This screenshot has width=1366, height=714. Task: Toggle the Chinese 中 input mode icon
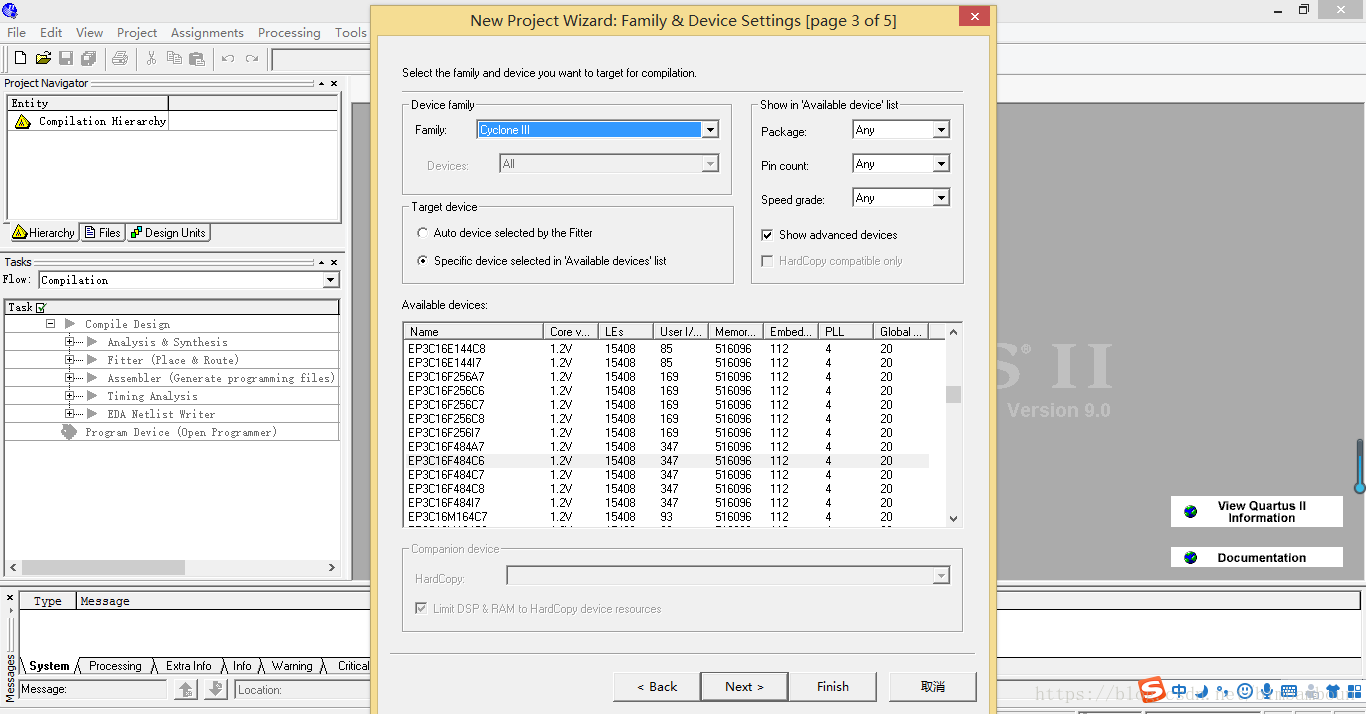1180,691
